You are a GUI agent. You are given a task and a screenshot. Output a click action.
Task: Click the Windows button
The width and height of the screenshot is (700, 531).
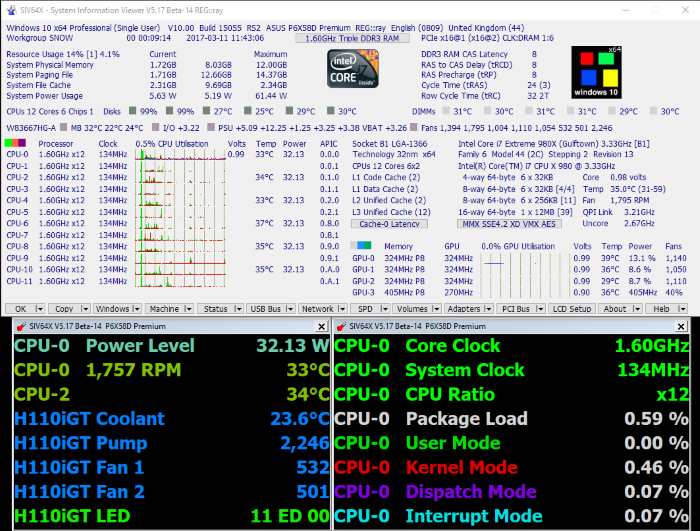point(112,309)
